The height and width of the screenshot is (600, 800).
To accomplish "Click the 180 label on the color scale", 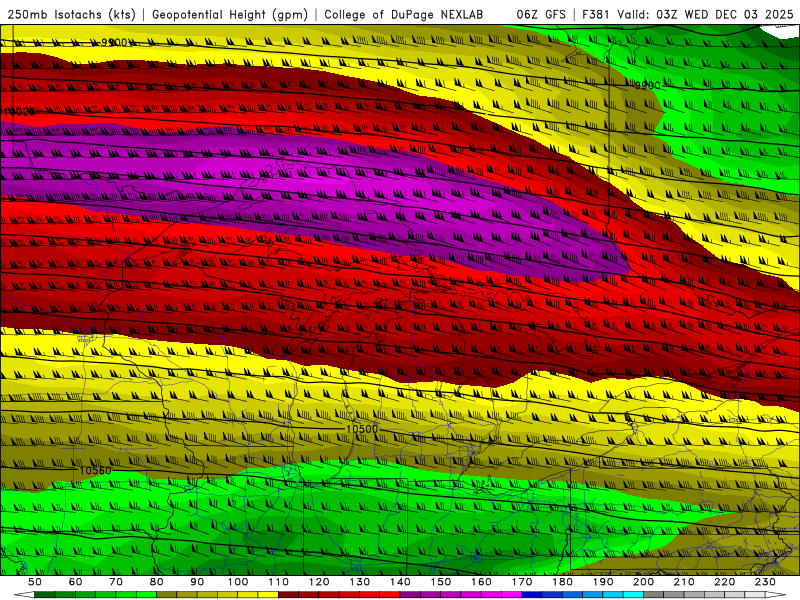I will point(562,582).
